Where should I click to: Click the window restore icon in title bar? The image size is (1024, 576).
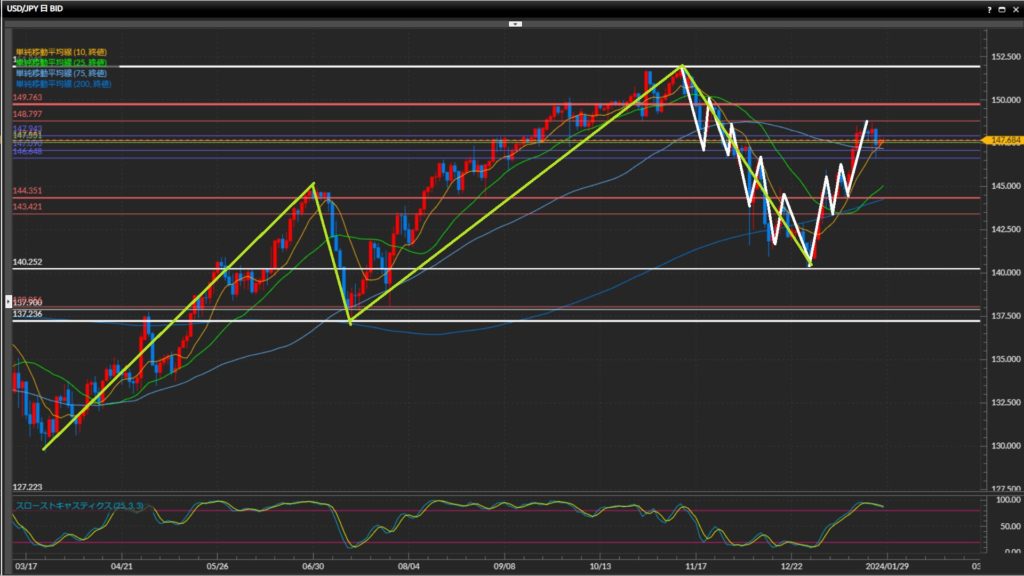click(1002, 8)
